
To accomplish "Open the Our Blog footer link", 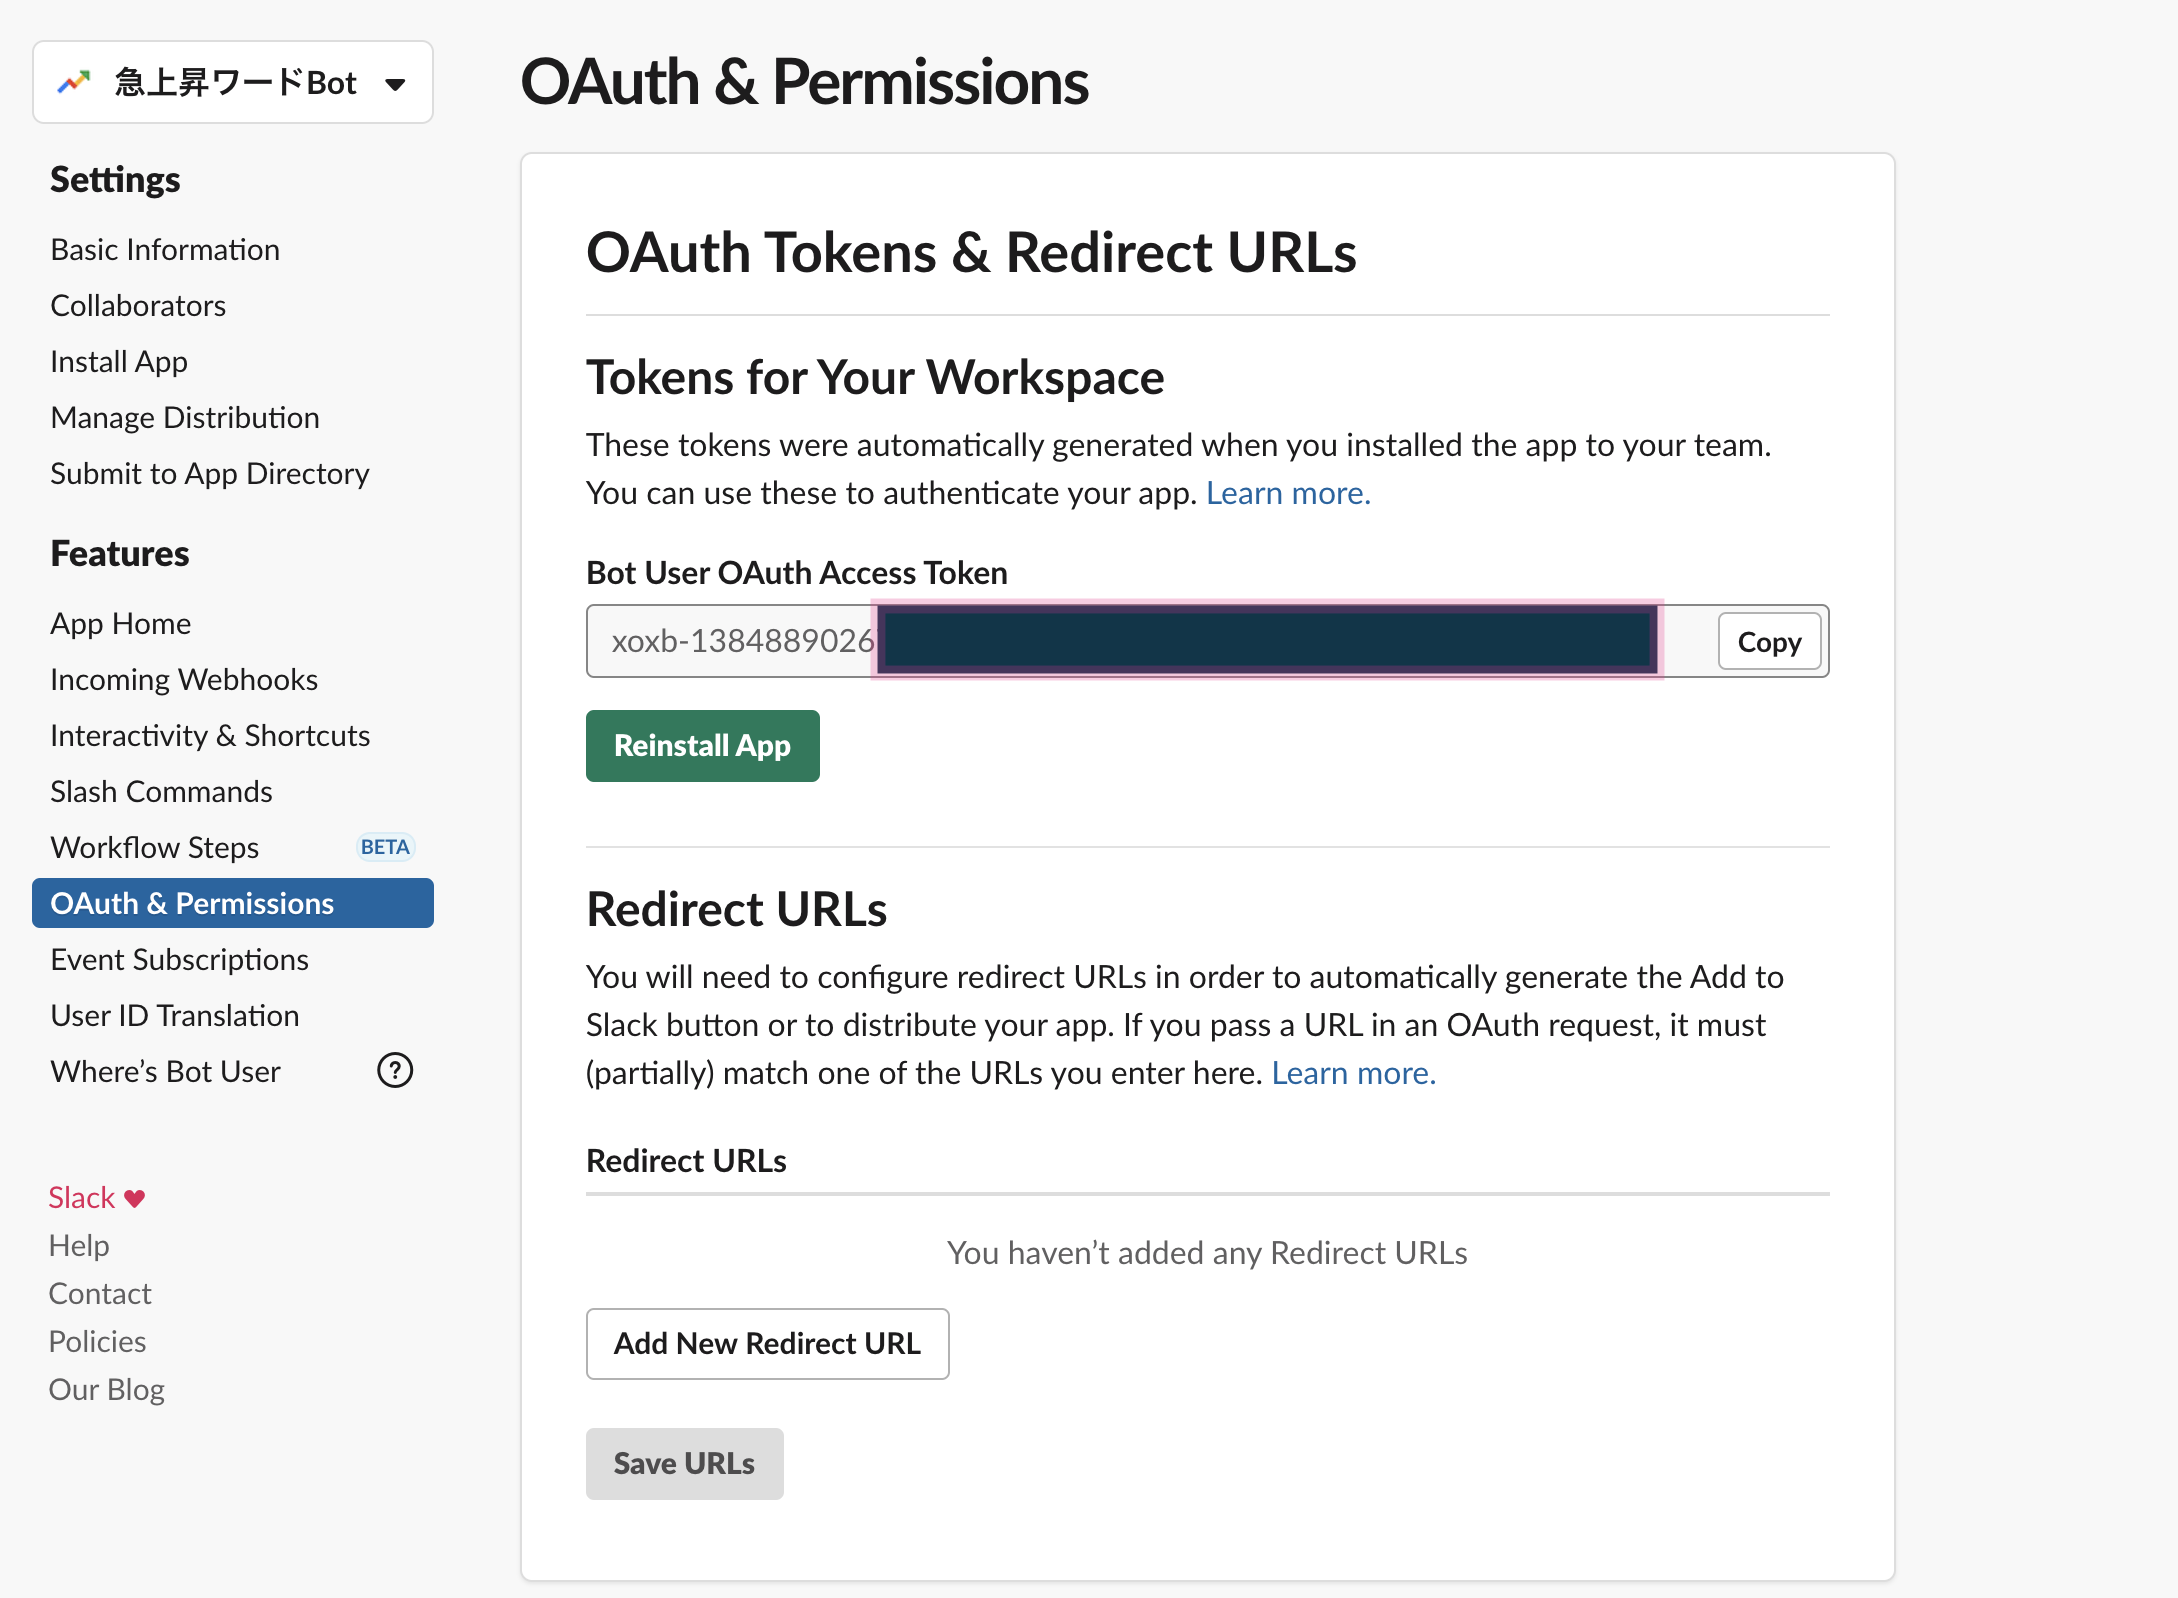I will tap(107, 1390).
